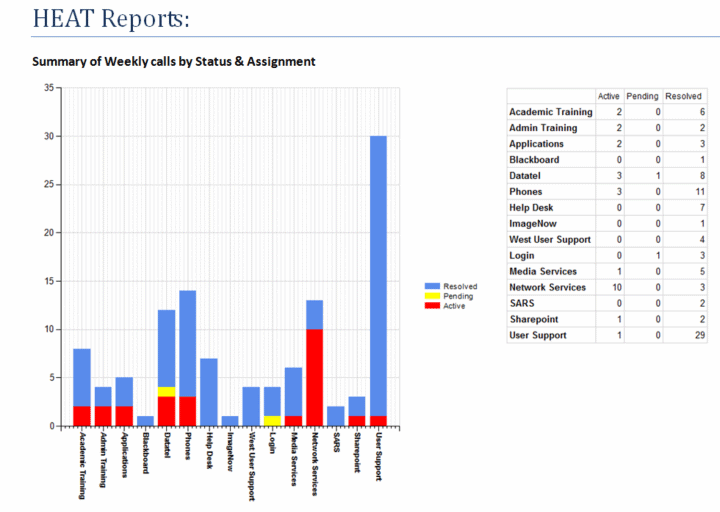The image size is (720, 512).
Task: Click the blue Media Services bar segment
Action: 294,391
